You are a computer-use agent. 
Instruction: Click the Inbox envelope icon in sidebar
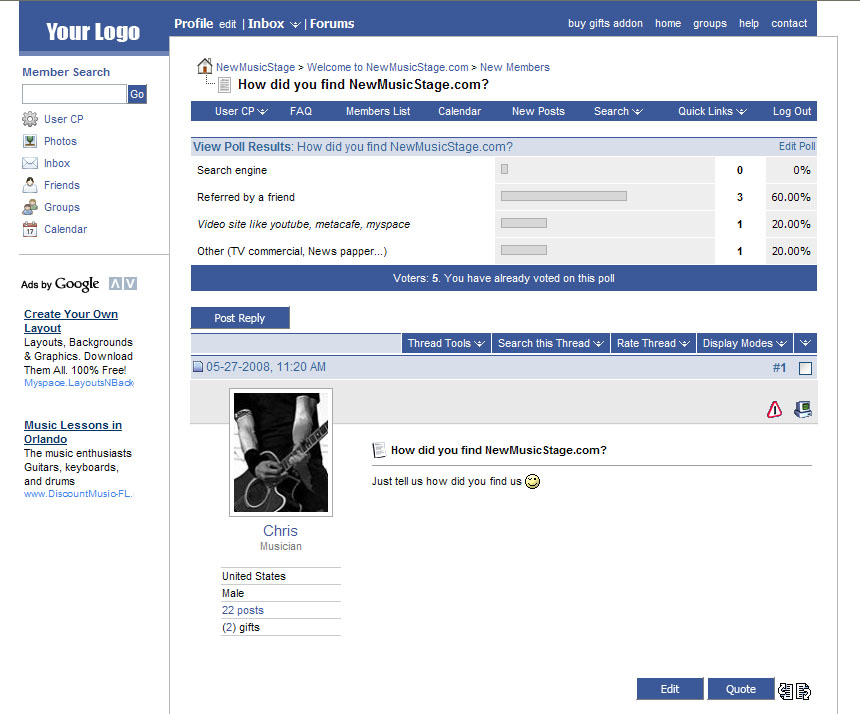30,163
